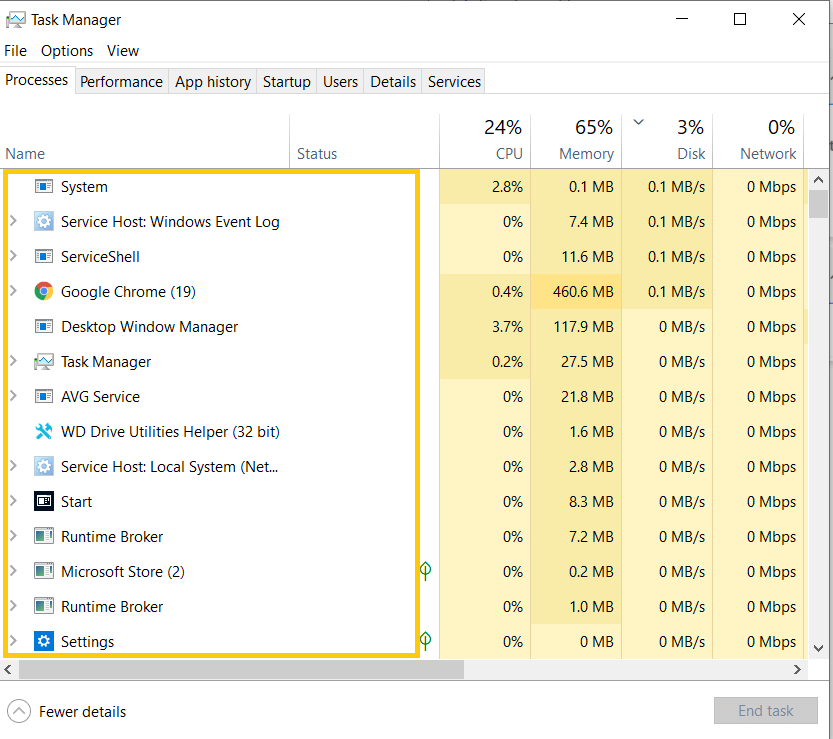Switch to the Performance tab

tap(121, 81)
